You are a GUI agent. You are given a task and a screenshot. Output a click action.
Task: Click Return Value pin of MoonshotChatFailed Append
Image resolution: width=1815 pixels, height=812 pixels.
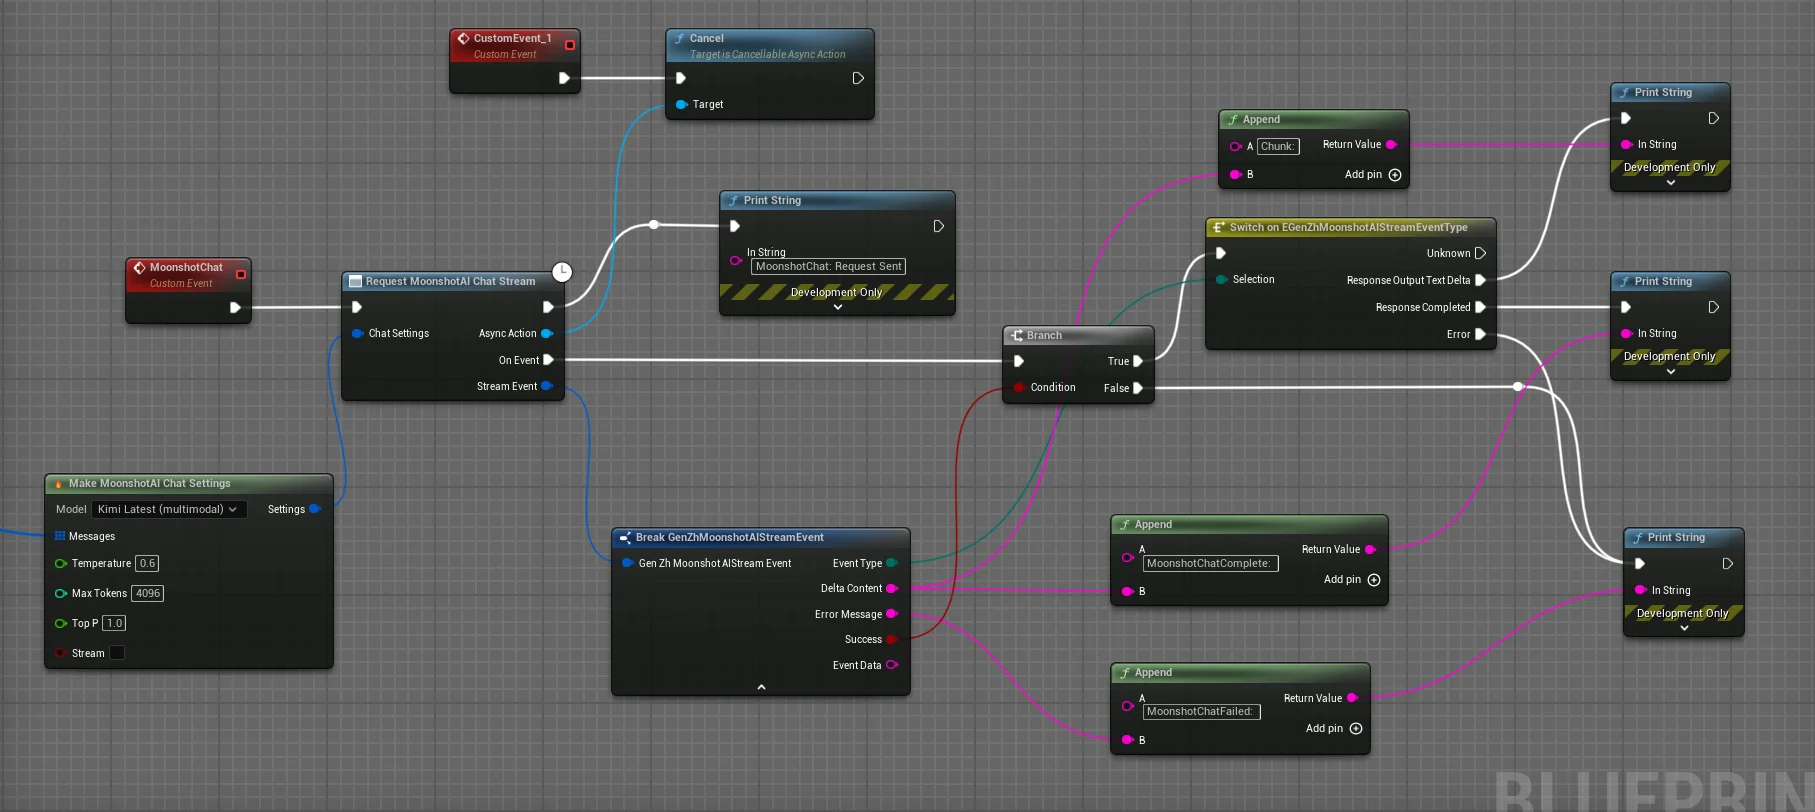pos(1353,698)
